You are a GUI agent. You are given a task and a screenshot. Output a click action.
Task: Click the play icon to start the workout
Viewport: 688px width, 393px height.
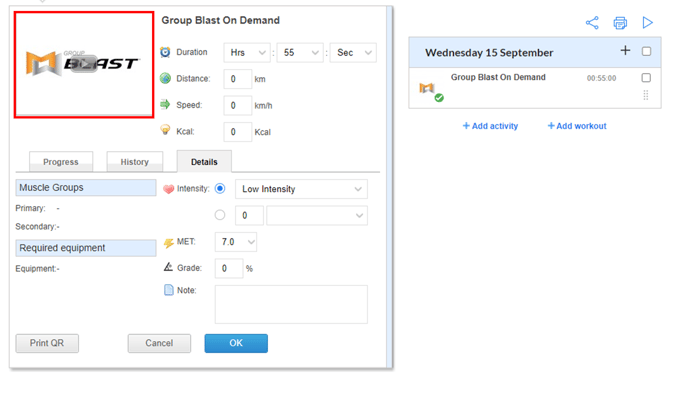648,22
